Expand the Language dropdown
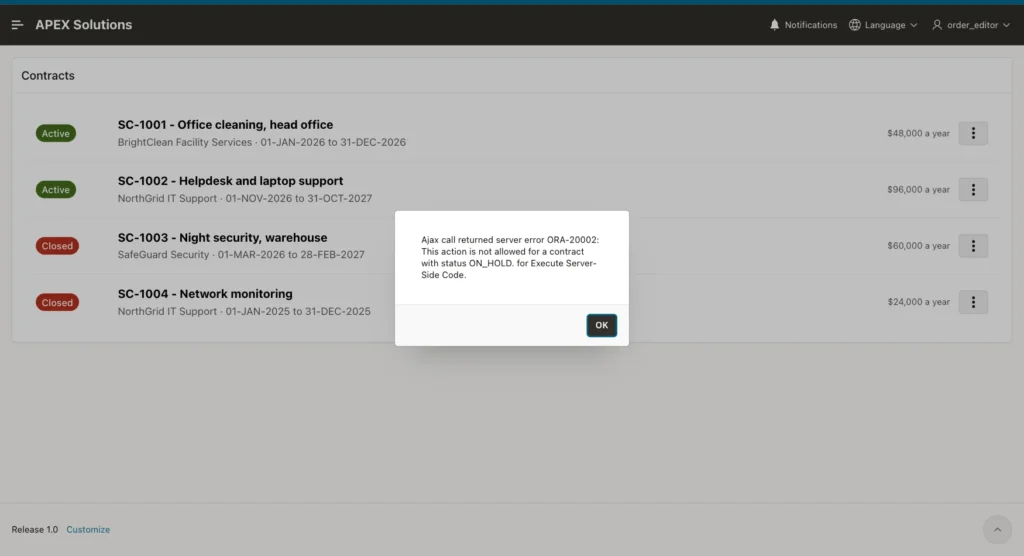The width and height of the screenshot is (1024, 556). (x=883, y=25)
